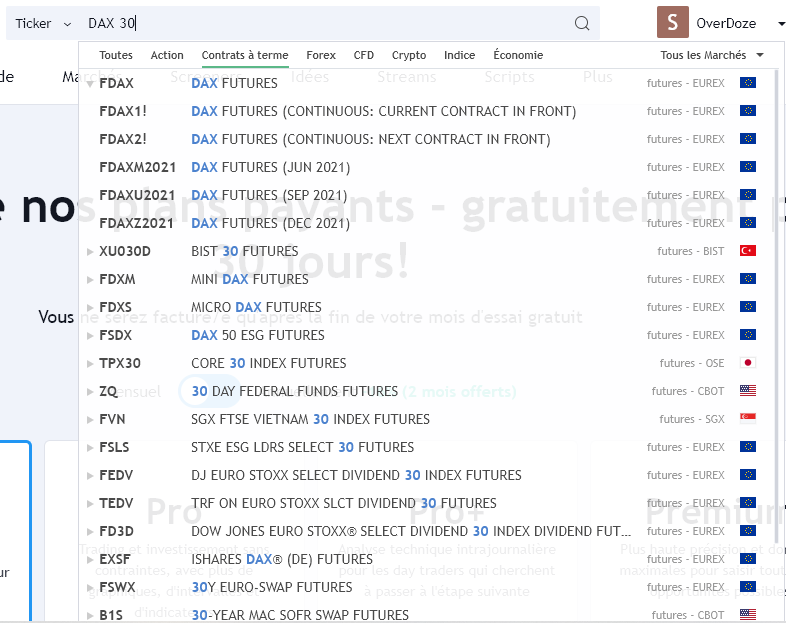Click the EU flag on FSWX row

click(747, 587)
